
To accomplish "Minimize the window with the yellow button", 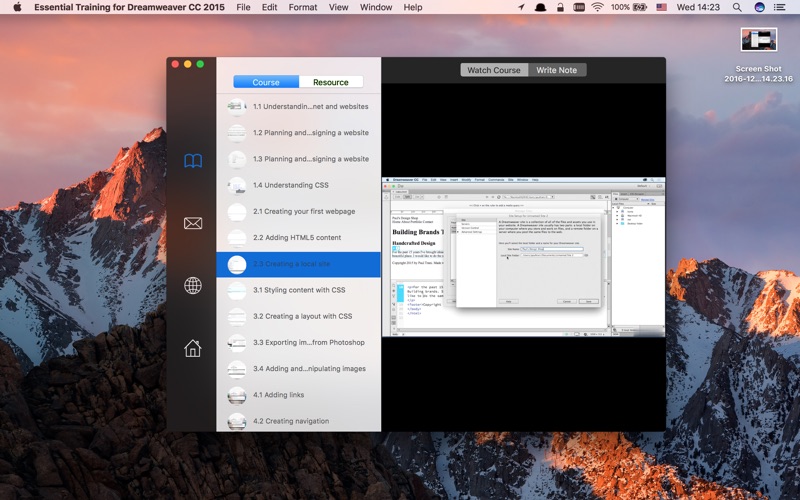I will click(188, 64).
